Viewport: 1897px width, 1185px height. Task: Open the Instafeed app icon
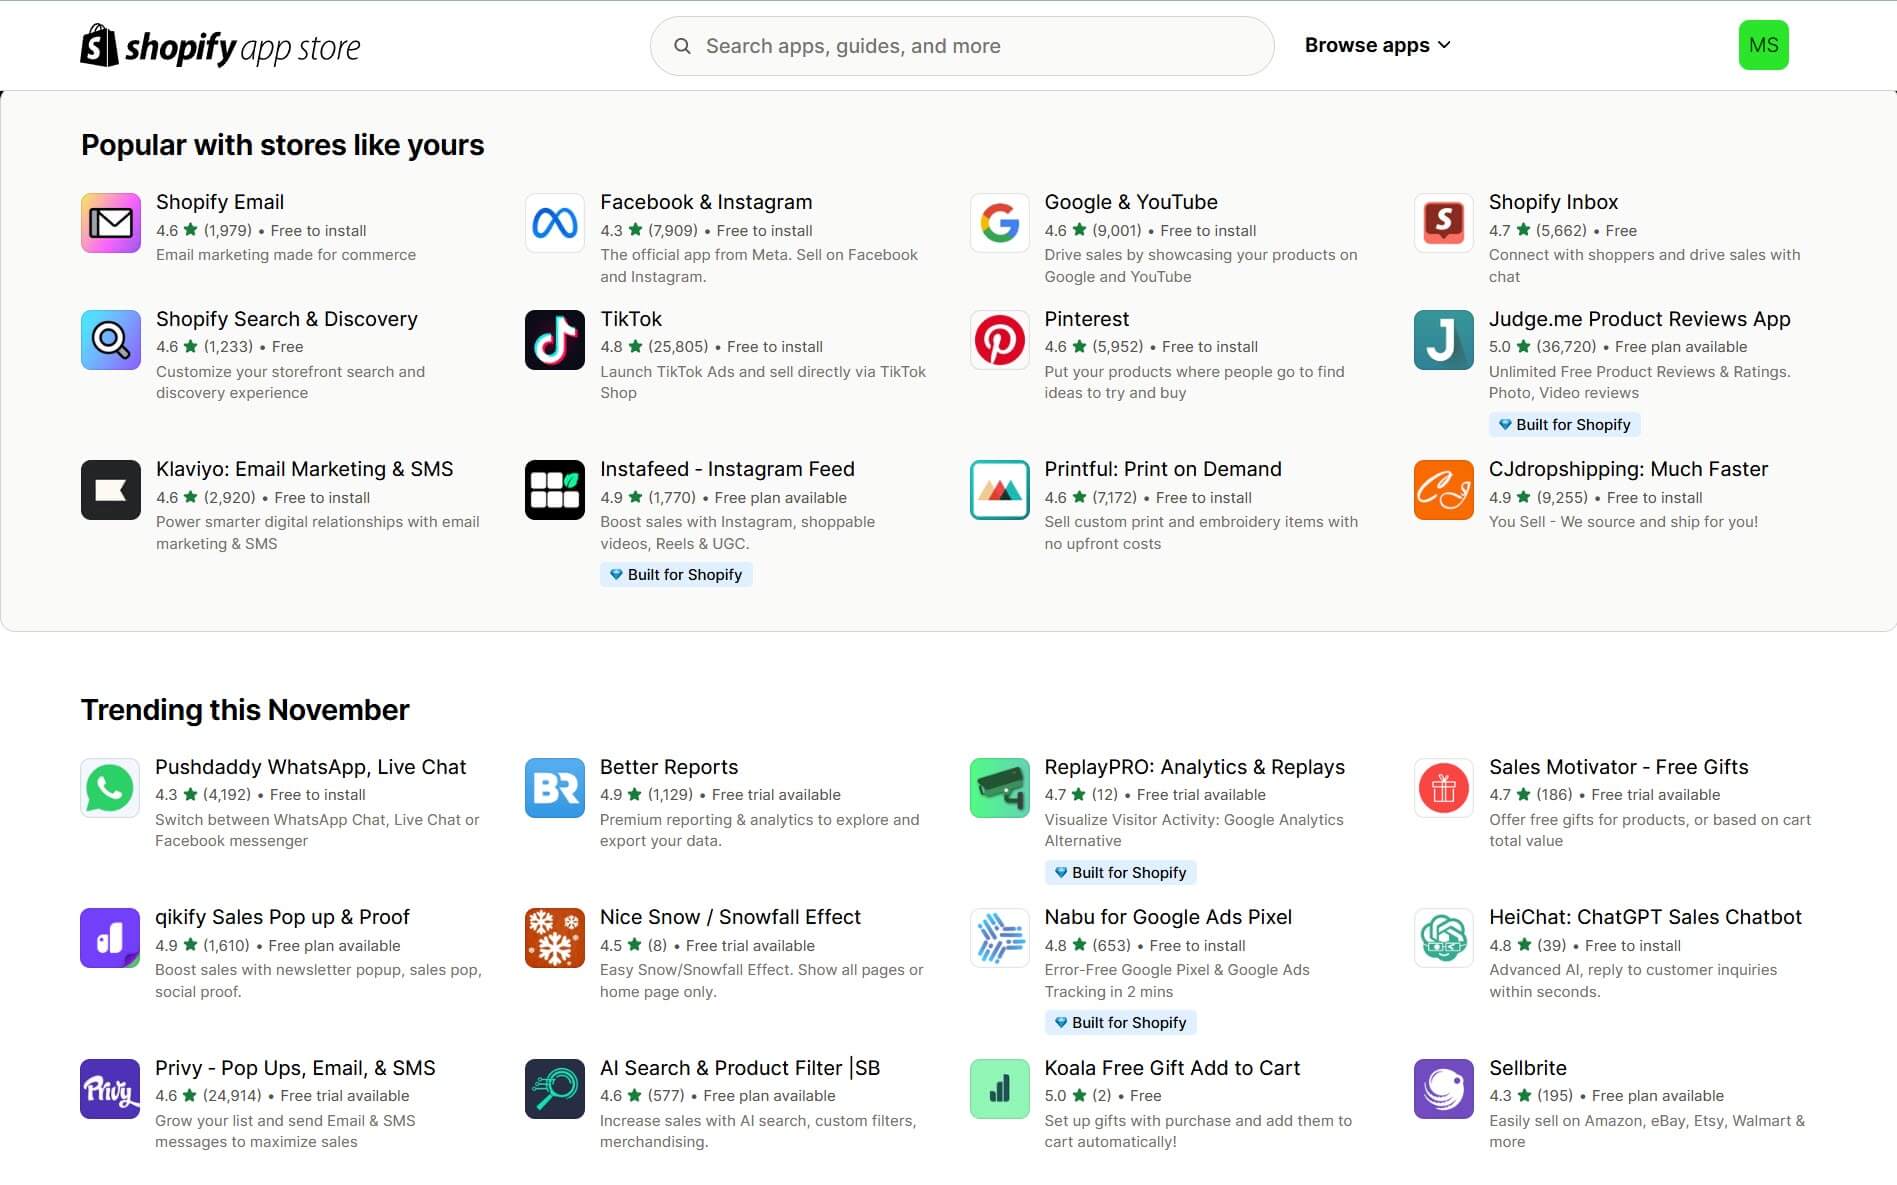tap(555, 490)
